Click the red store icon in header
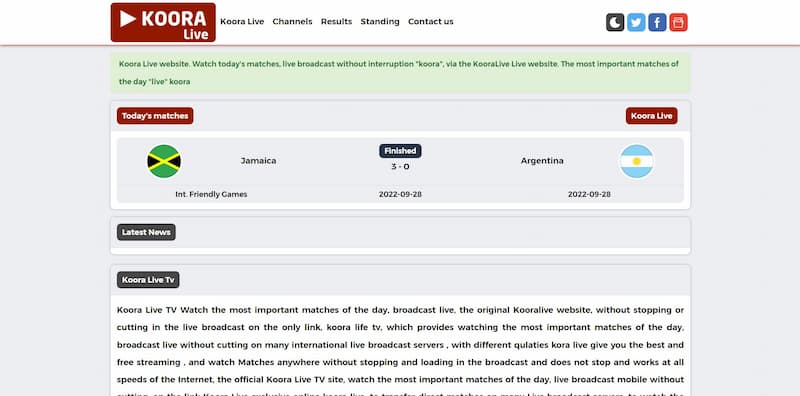This screenshot has width=800, height=396. click(678, 22)
